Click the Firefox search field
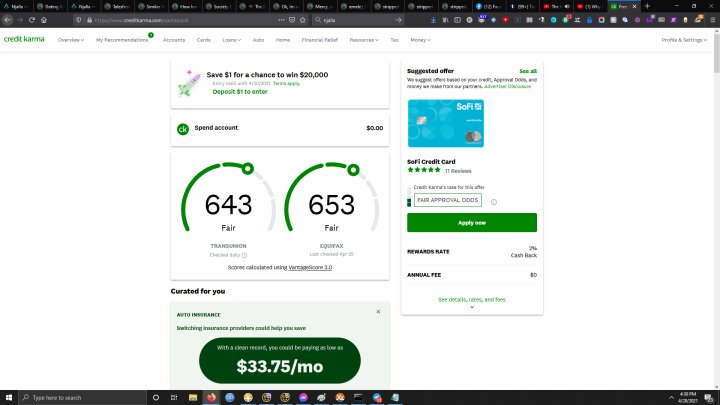This screenshot has height=405, width=720. (358, 20)
